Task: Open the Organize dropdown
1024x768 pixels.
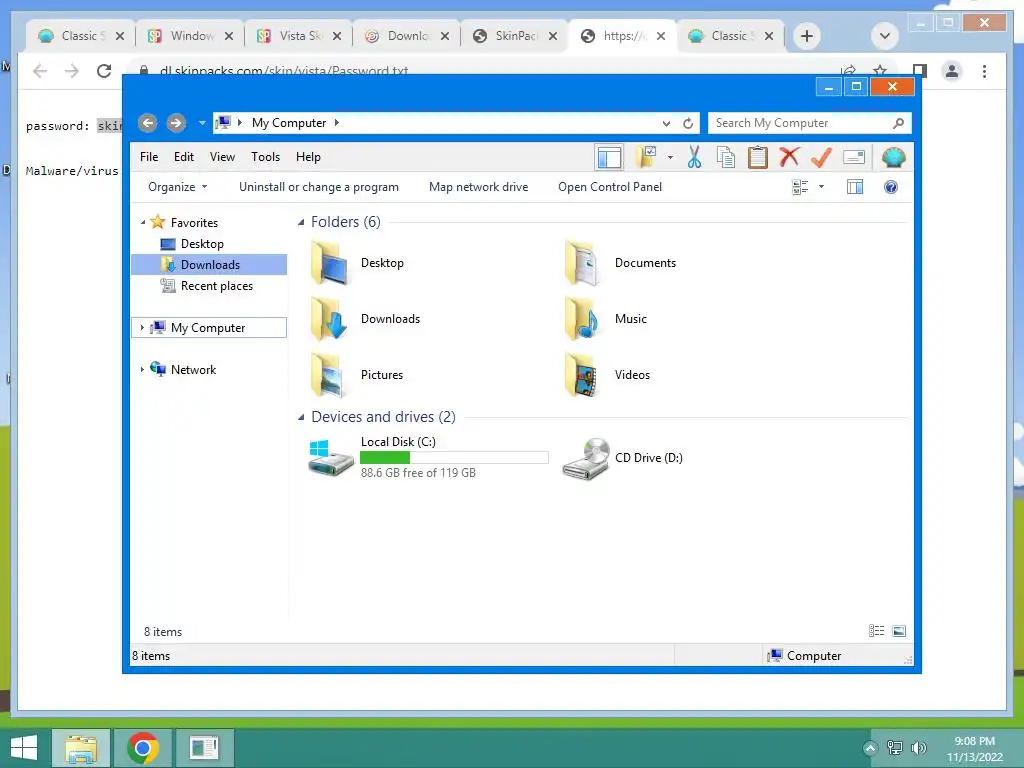Action: coord(178,187)
